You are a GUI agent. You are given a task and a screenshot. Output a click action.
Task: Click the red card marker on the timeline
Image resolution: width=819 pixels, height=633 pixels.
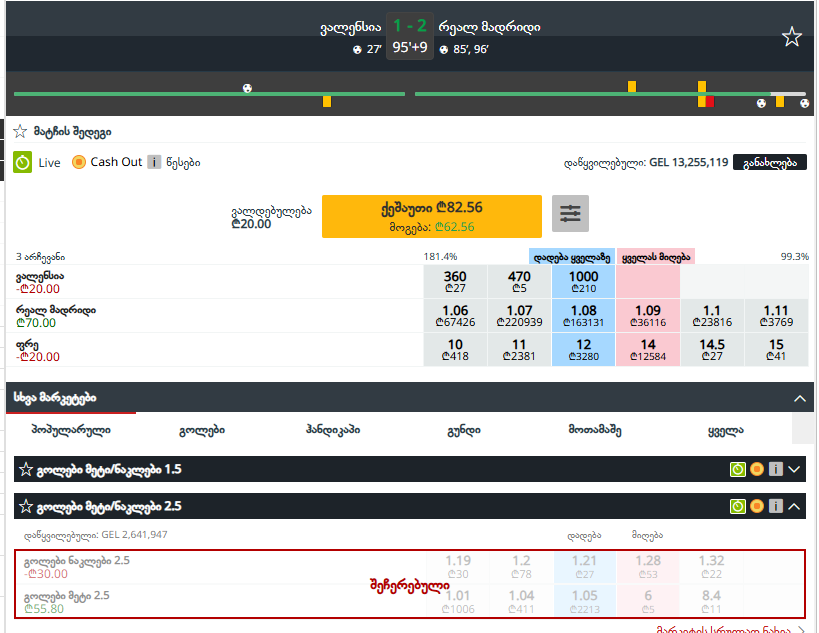click(710, 101)
